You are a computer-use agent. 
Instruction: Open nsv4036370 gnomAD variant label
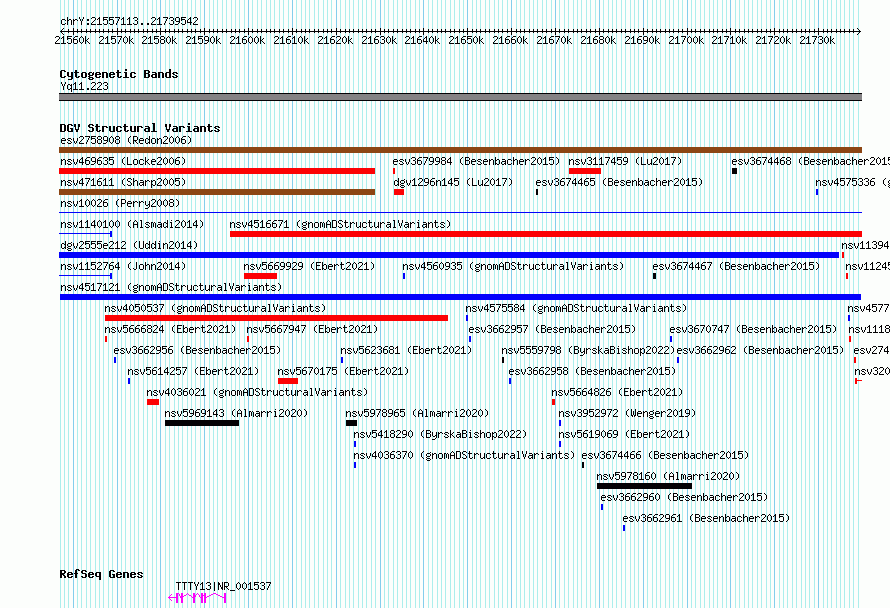pyautogui.click(x=464, y=455)
